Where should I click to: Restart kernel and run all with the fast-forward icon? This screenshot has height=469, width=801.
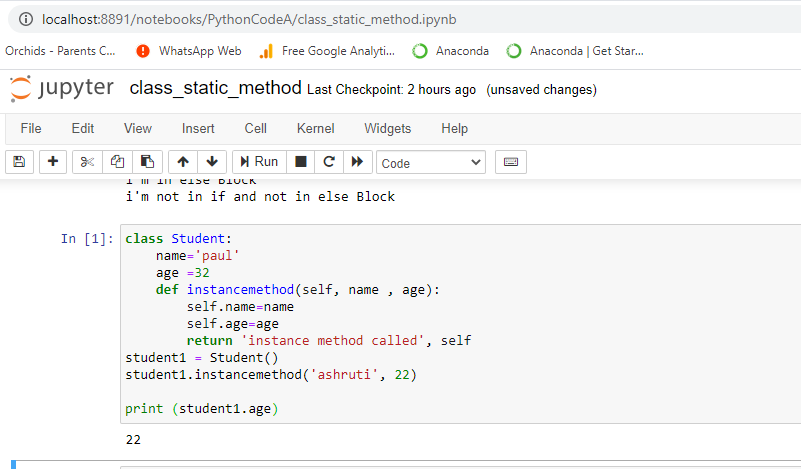click(x=358, y=162)
